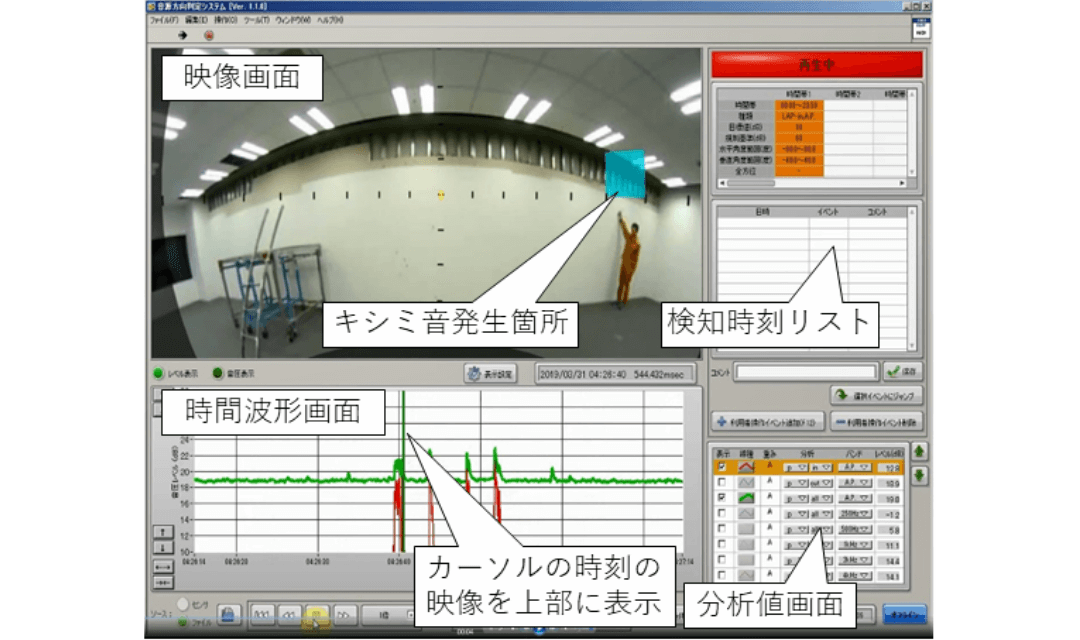
Task: Click the horizontal scrollbar of the time-band table
Action: [813, 183]
